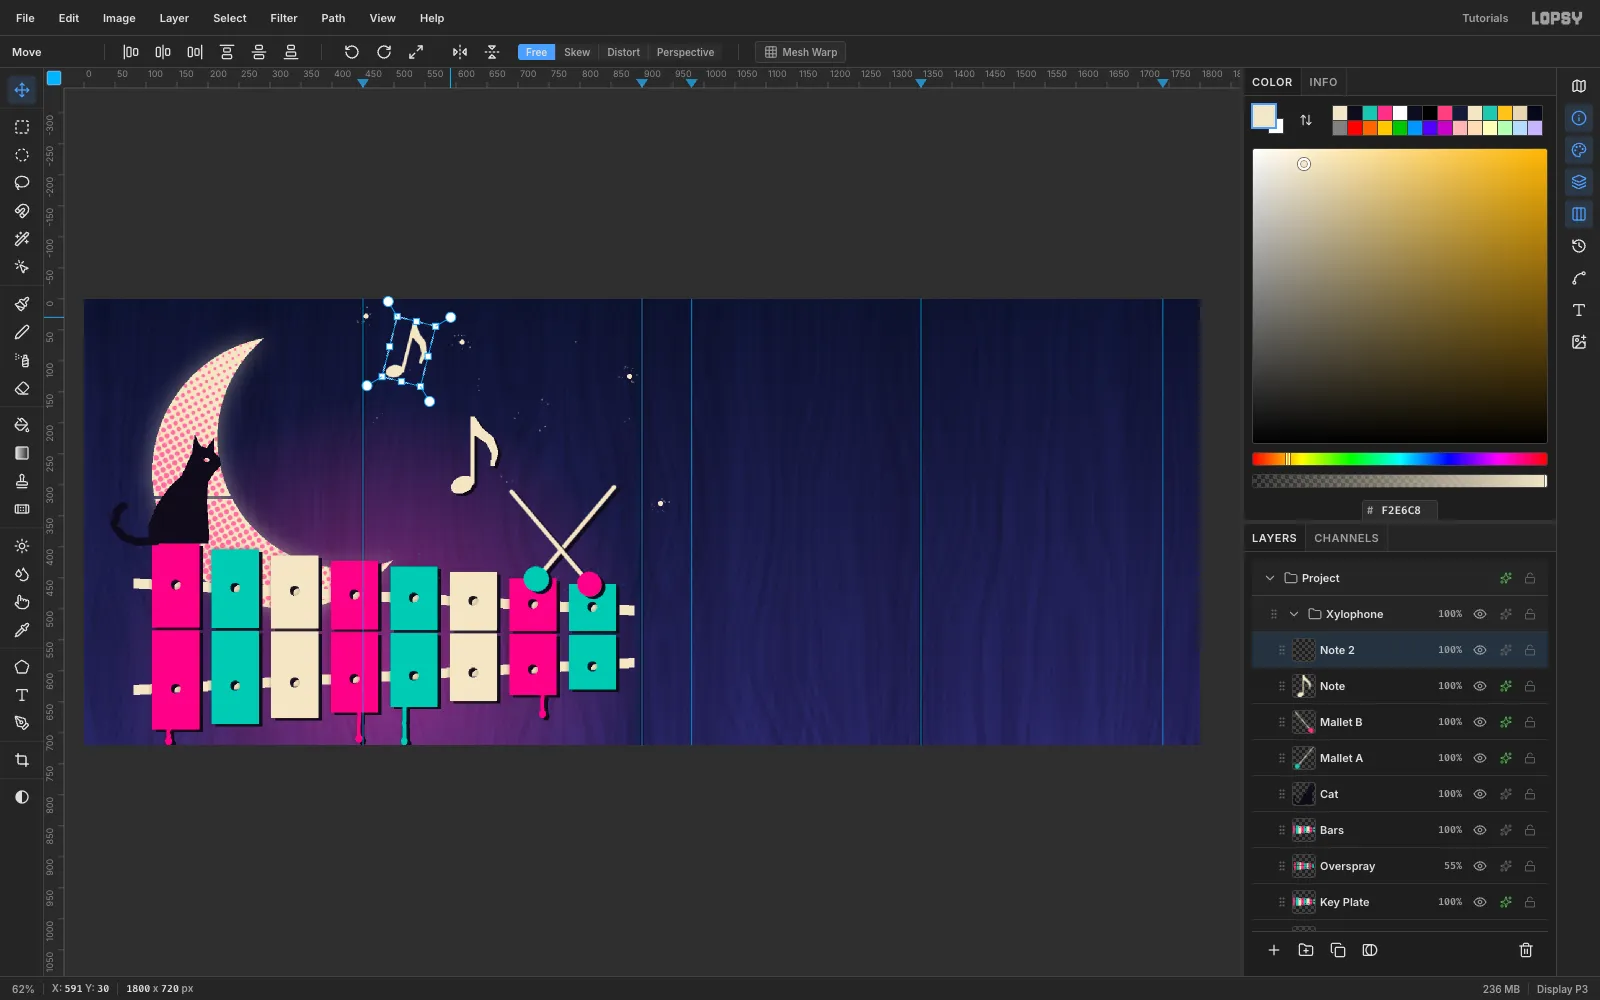This screenshot has height=1000, width=1600.
Task: Select the Move tool
Action: coord(21,90)
